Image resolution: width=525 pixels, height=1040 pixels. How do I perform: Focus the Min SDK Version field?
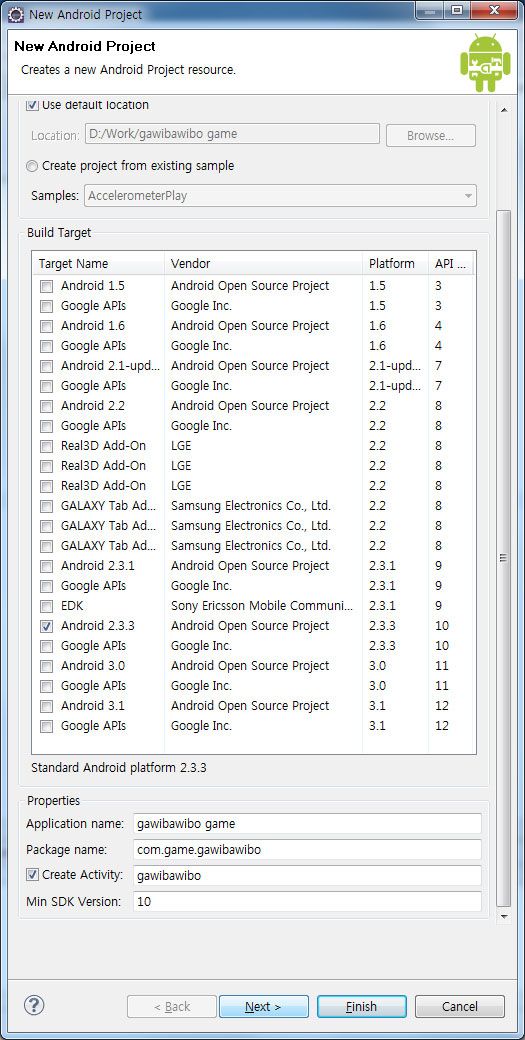pyautogui.click(x=307, y=901)
